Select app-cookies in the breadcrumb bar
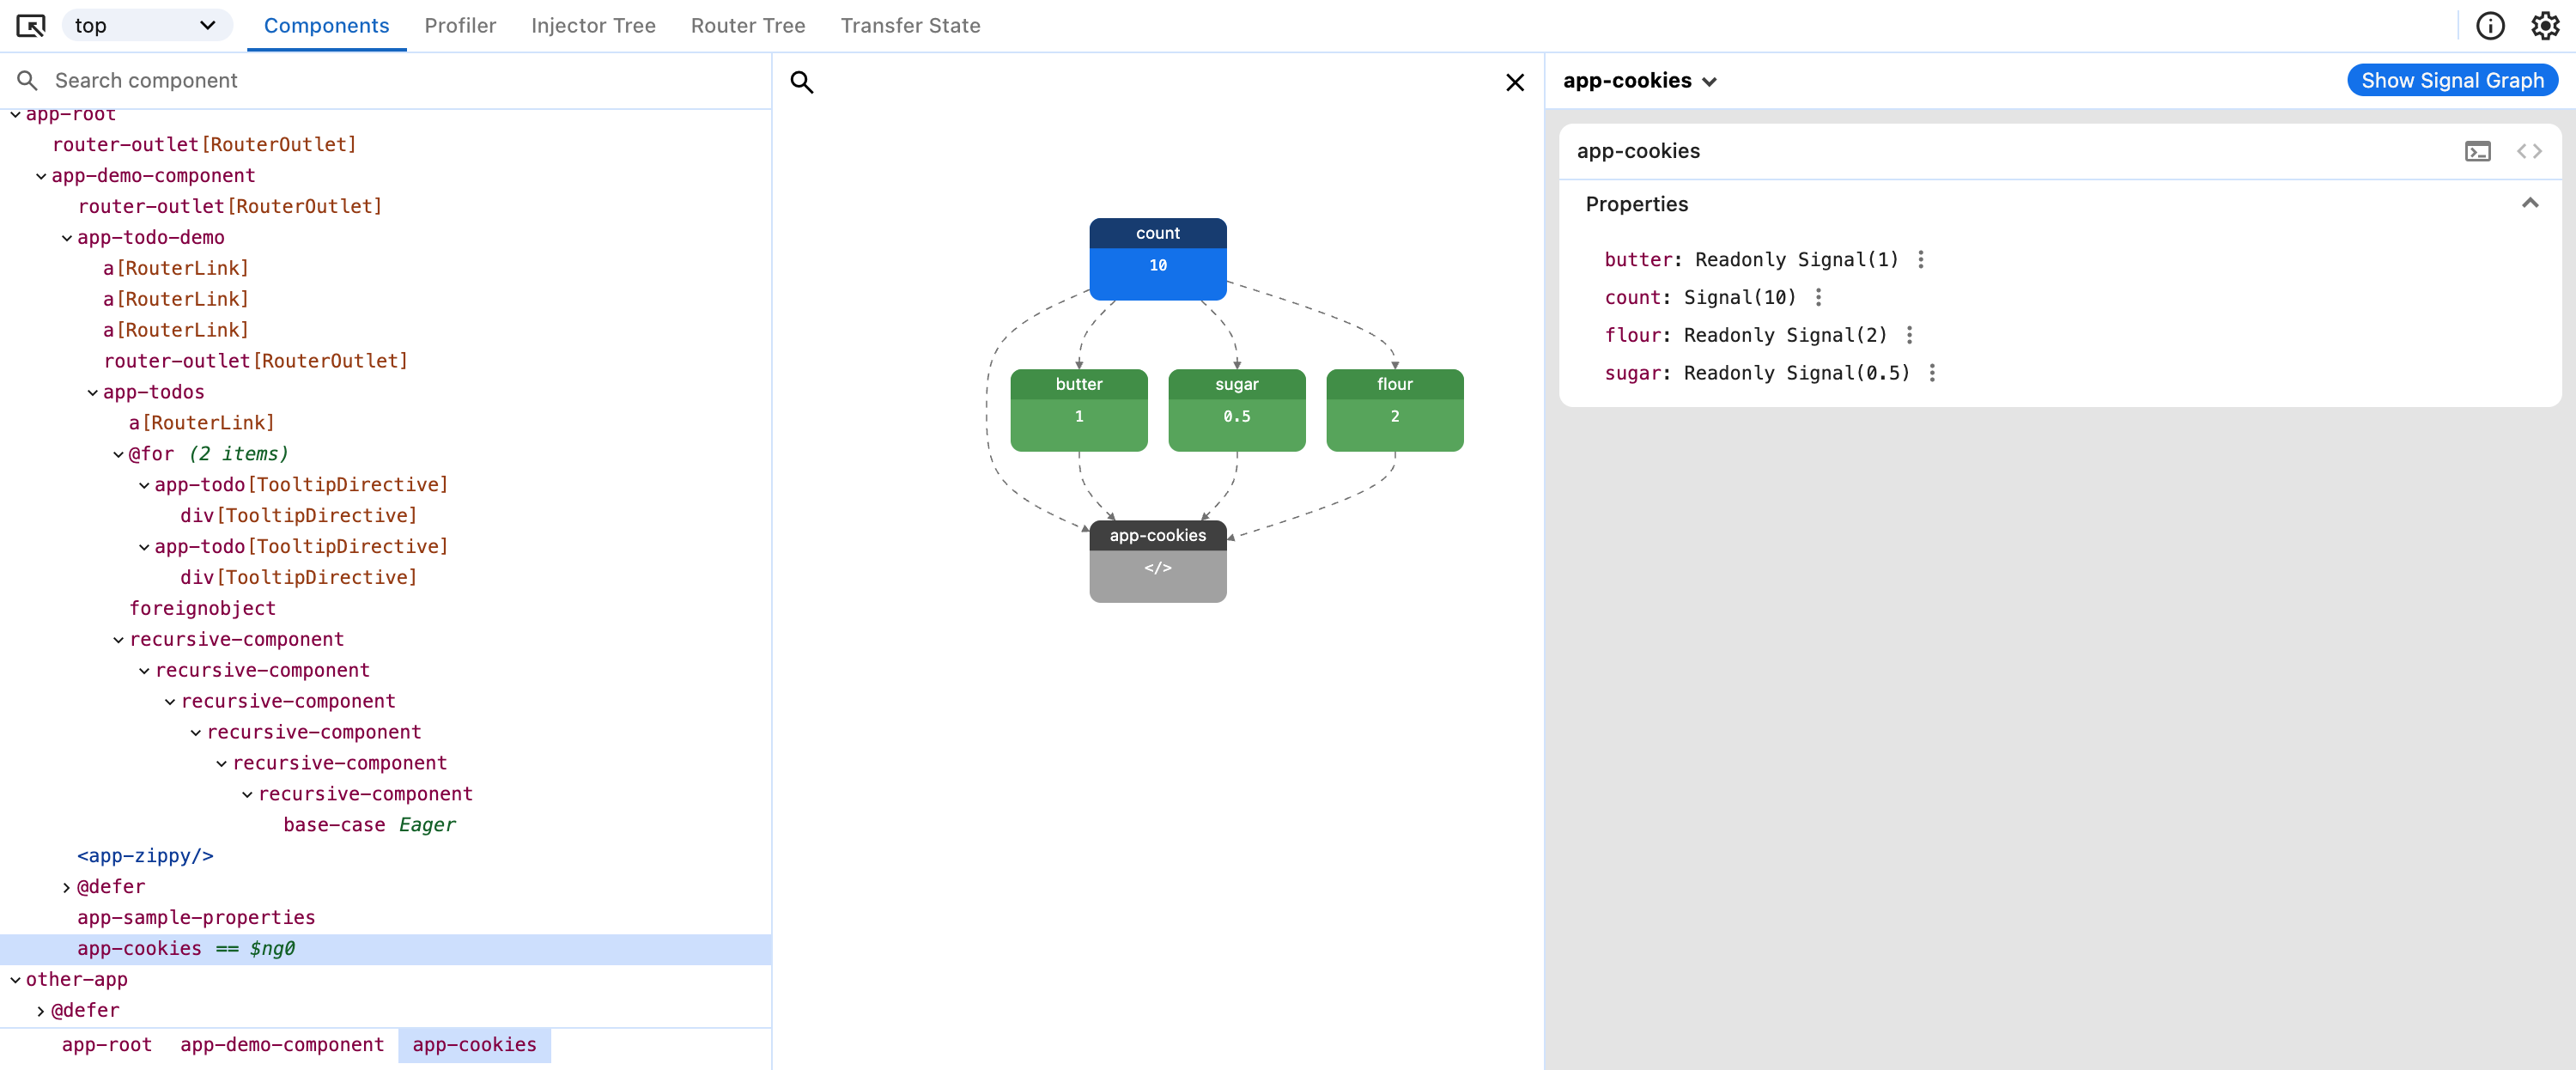Screen dimensions: 2576x1070 [x=474, y=1045]
